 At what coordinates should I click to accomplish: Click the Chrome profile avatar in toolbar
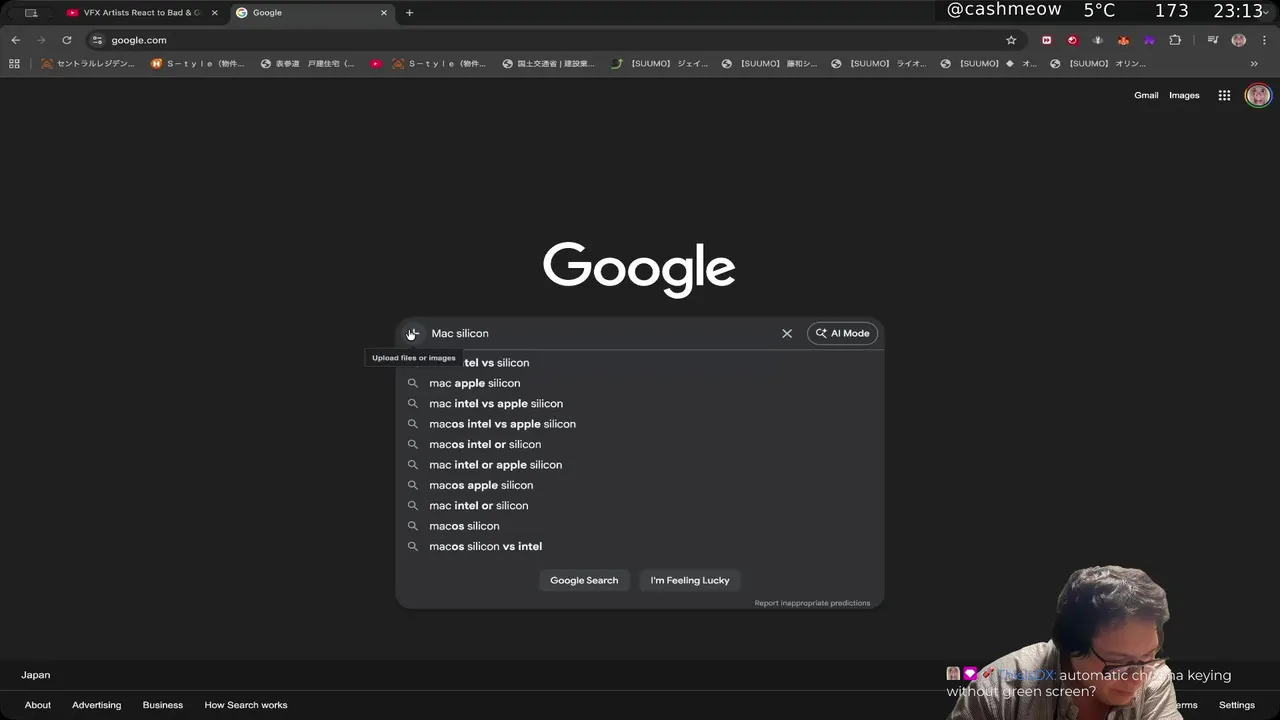tap(1239, 40)
